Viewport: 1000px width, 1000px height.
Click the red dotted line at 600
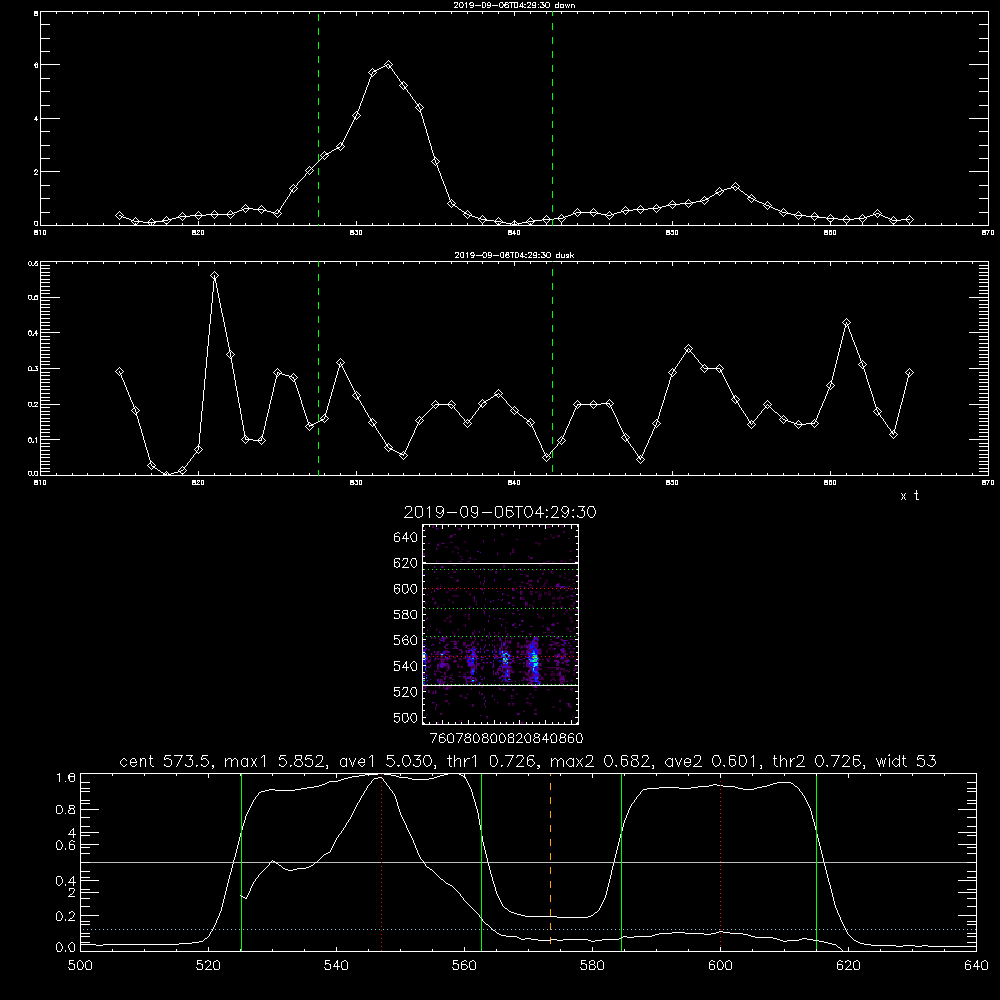click(721, 862)
